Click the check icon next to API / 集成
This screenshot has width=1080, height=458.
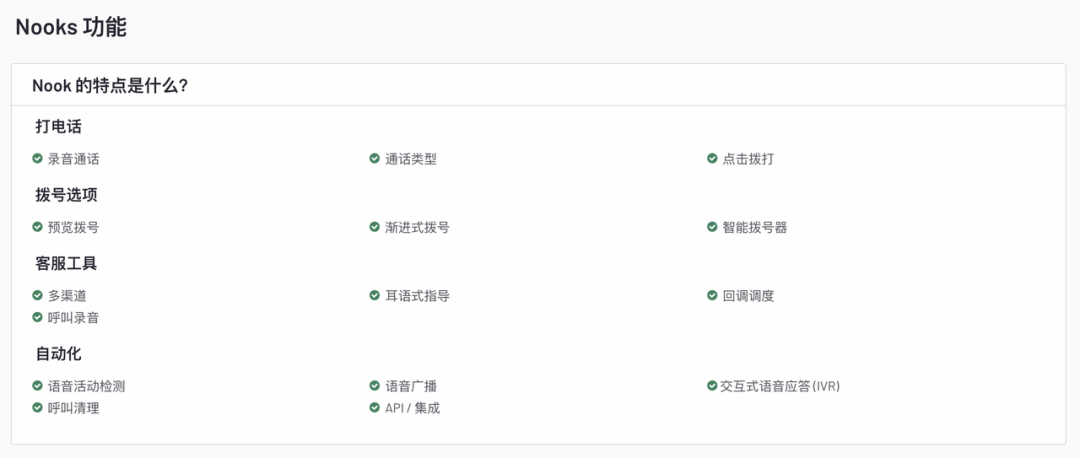pyautogui.click(x=375, y=408)
